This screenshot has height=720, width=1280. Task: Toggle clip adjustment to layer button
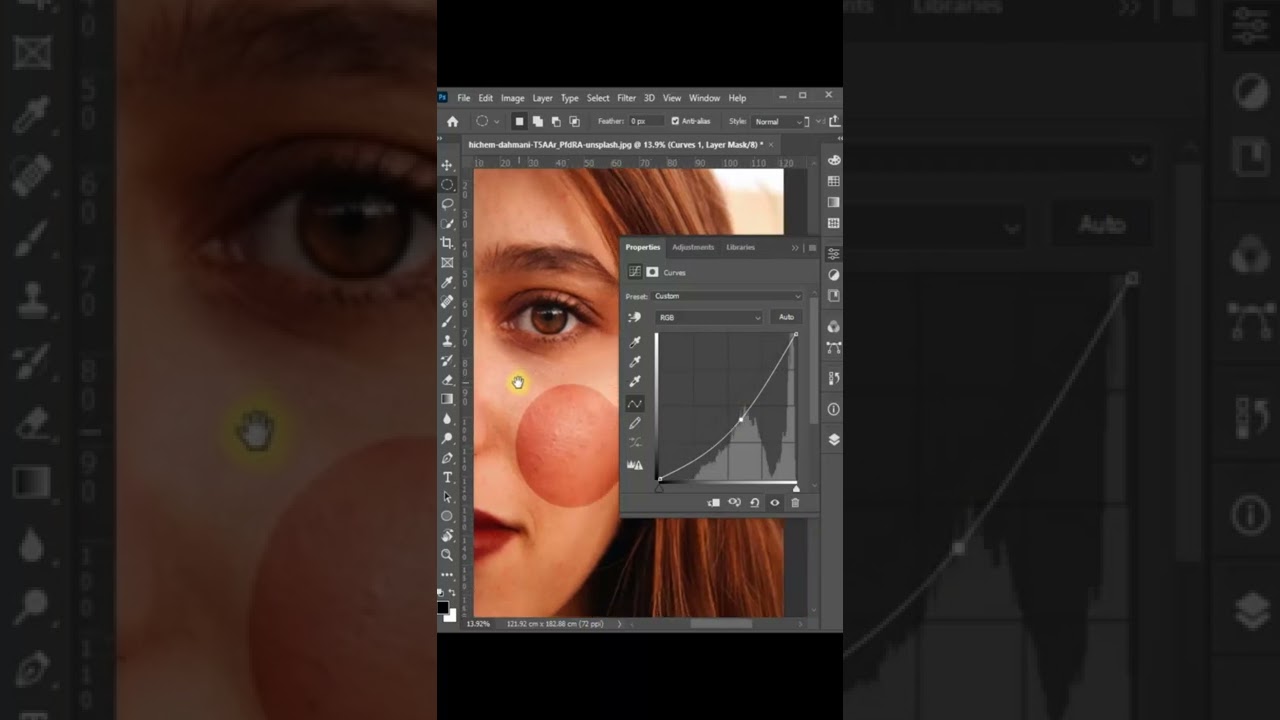714,503
